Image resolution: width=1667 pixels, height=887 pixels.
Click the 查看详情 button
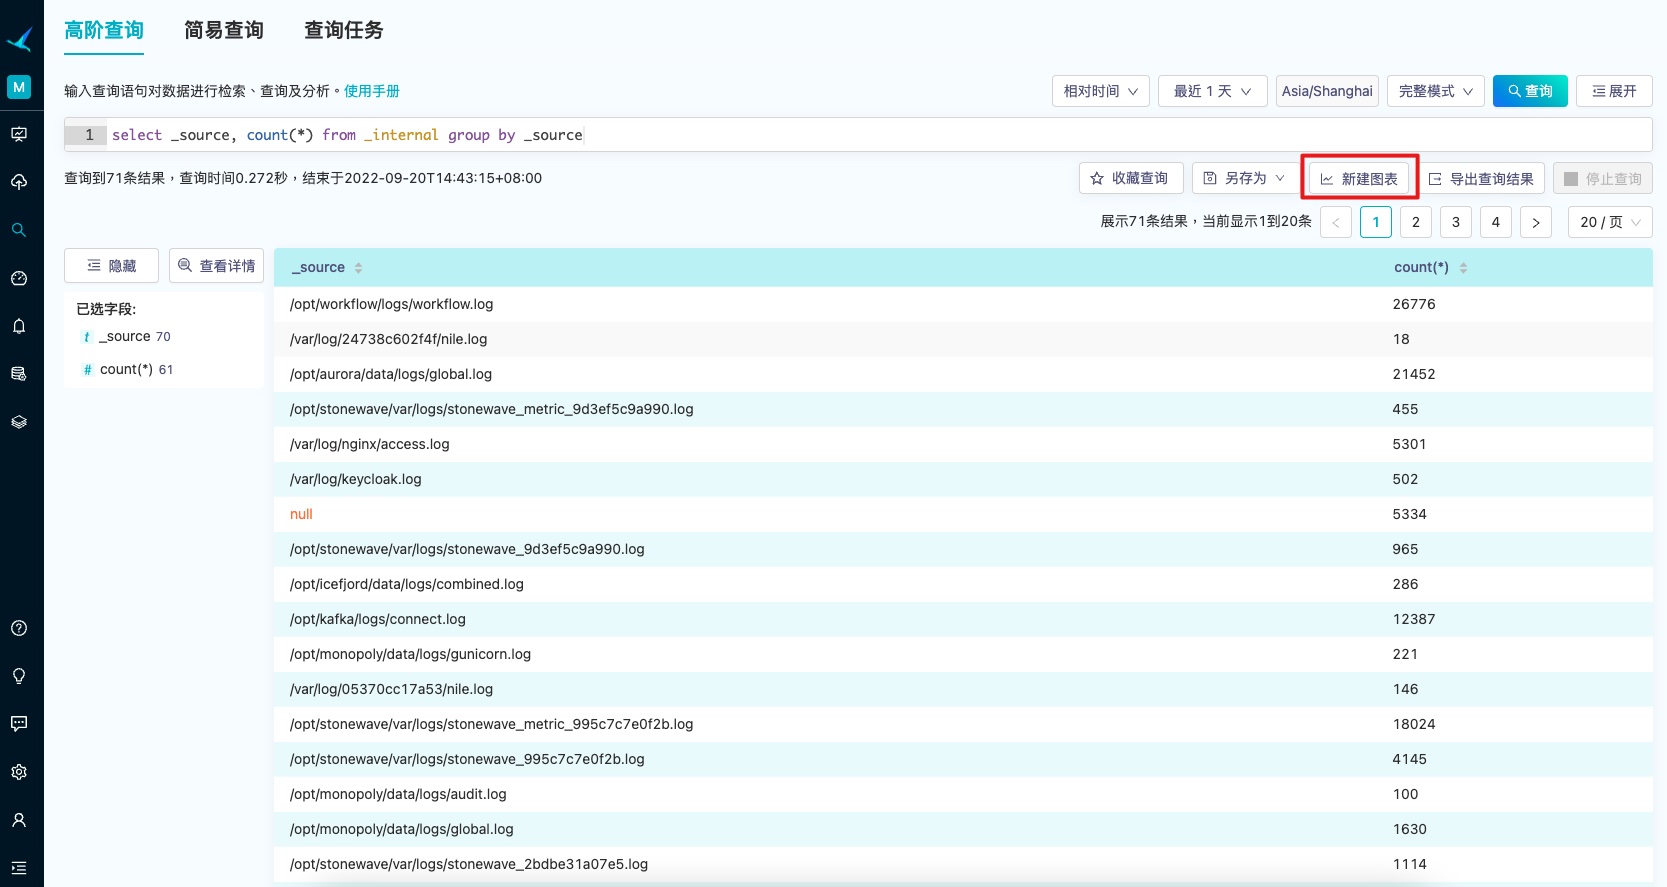216,265
